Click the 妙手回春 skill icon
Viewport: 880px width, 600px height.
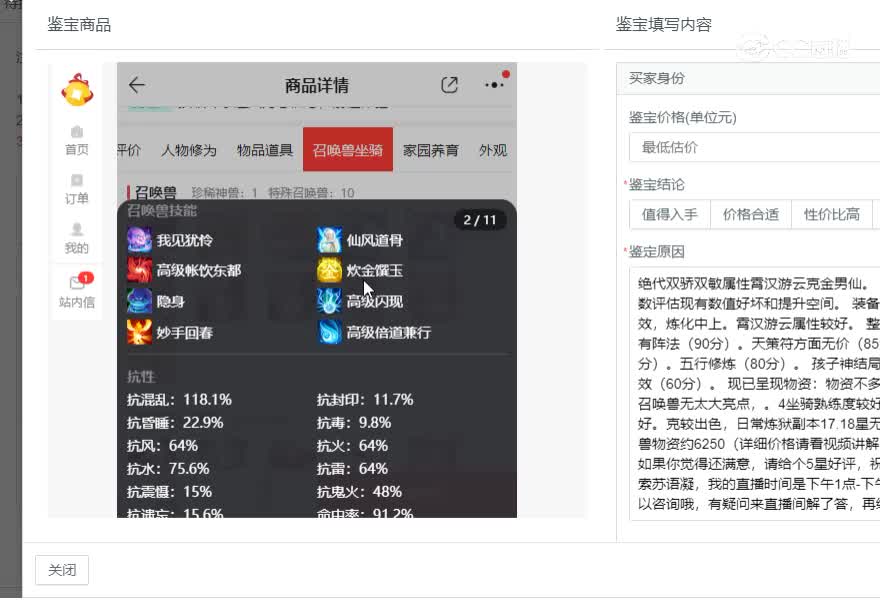139,332
